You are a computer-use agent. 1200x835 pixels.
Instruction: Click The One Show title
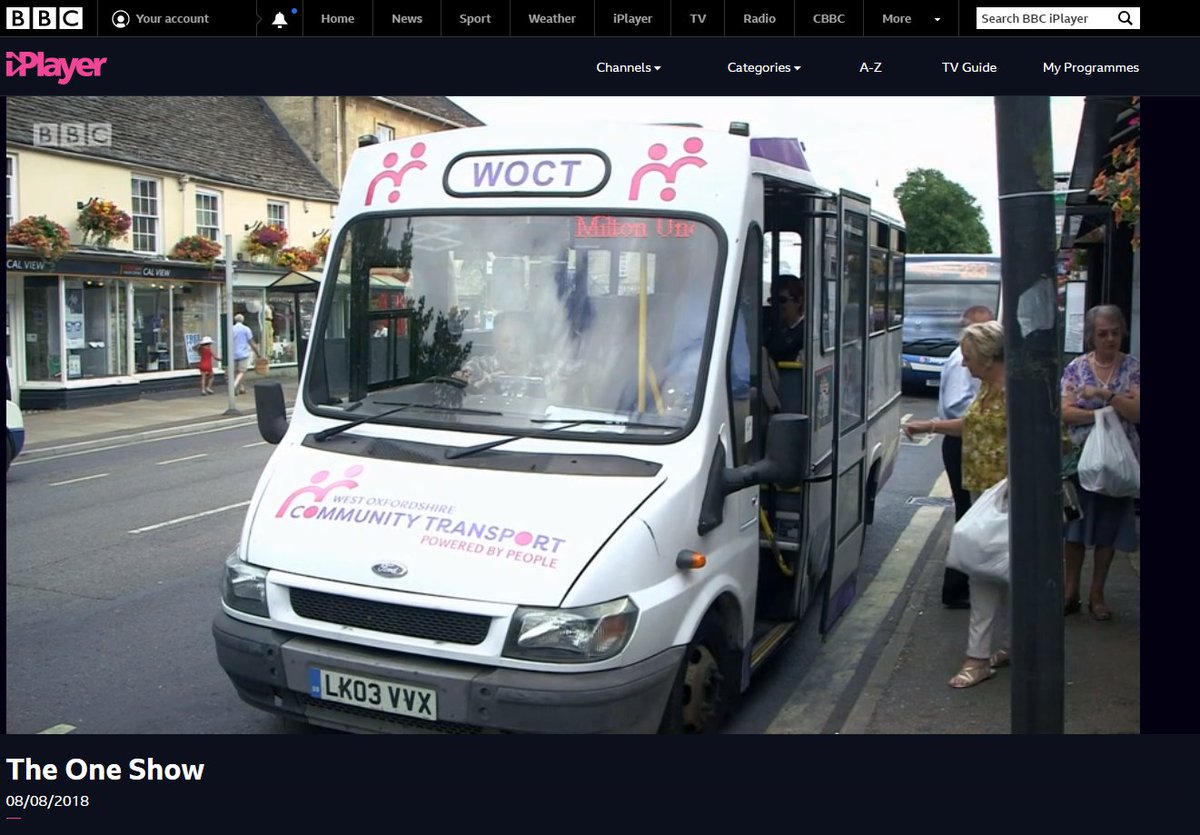pyautogui.click(x=105, y=769)
